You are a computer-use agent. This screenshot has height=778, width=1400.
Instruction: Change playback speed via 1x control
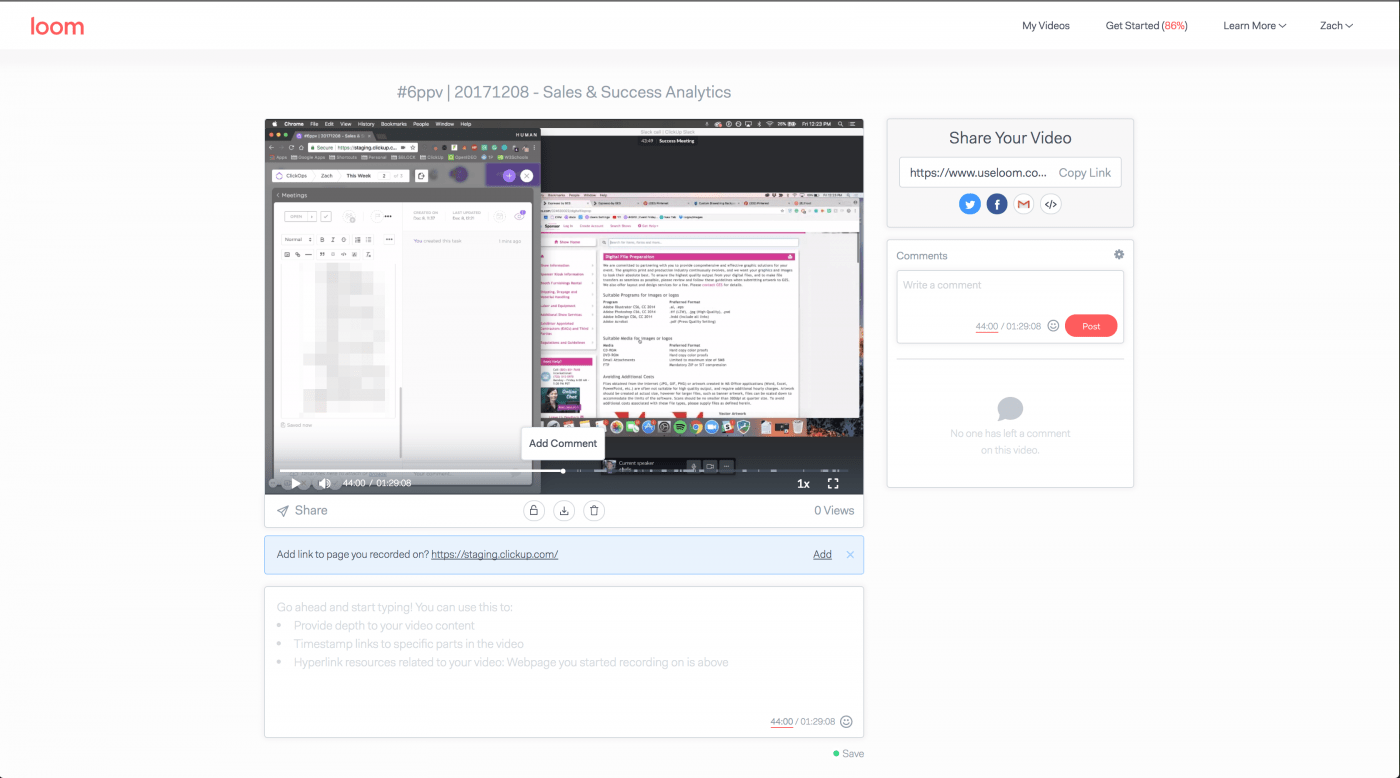pyautogui.click(x=803, y=484)
